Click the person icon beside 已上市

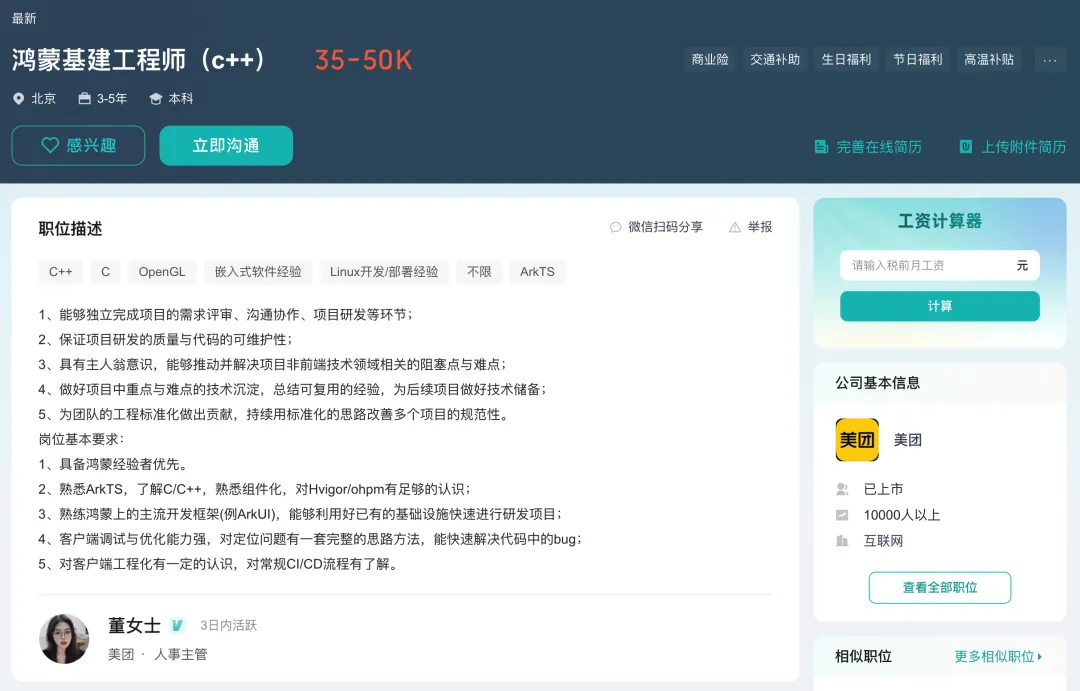click(x=842, y=489)
